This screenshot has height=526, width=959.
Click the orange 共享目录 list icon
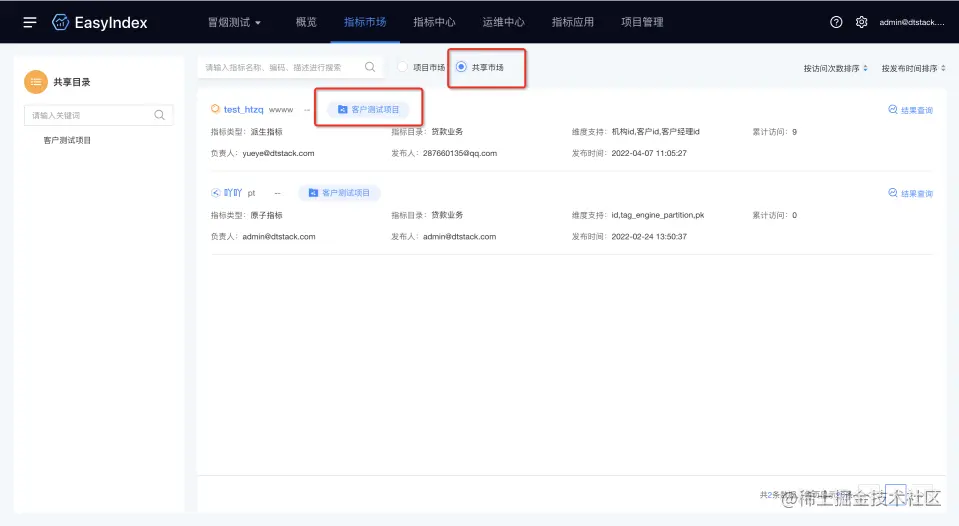point(35,82)
